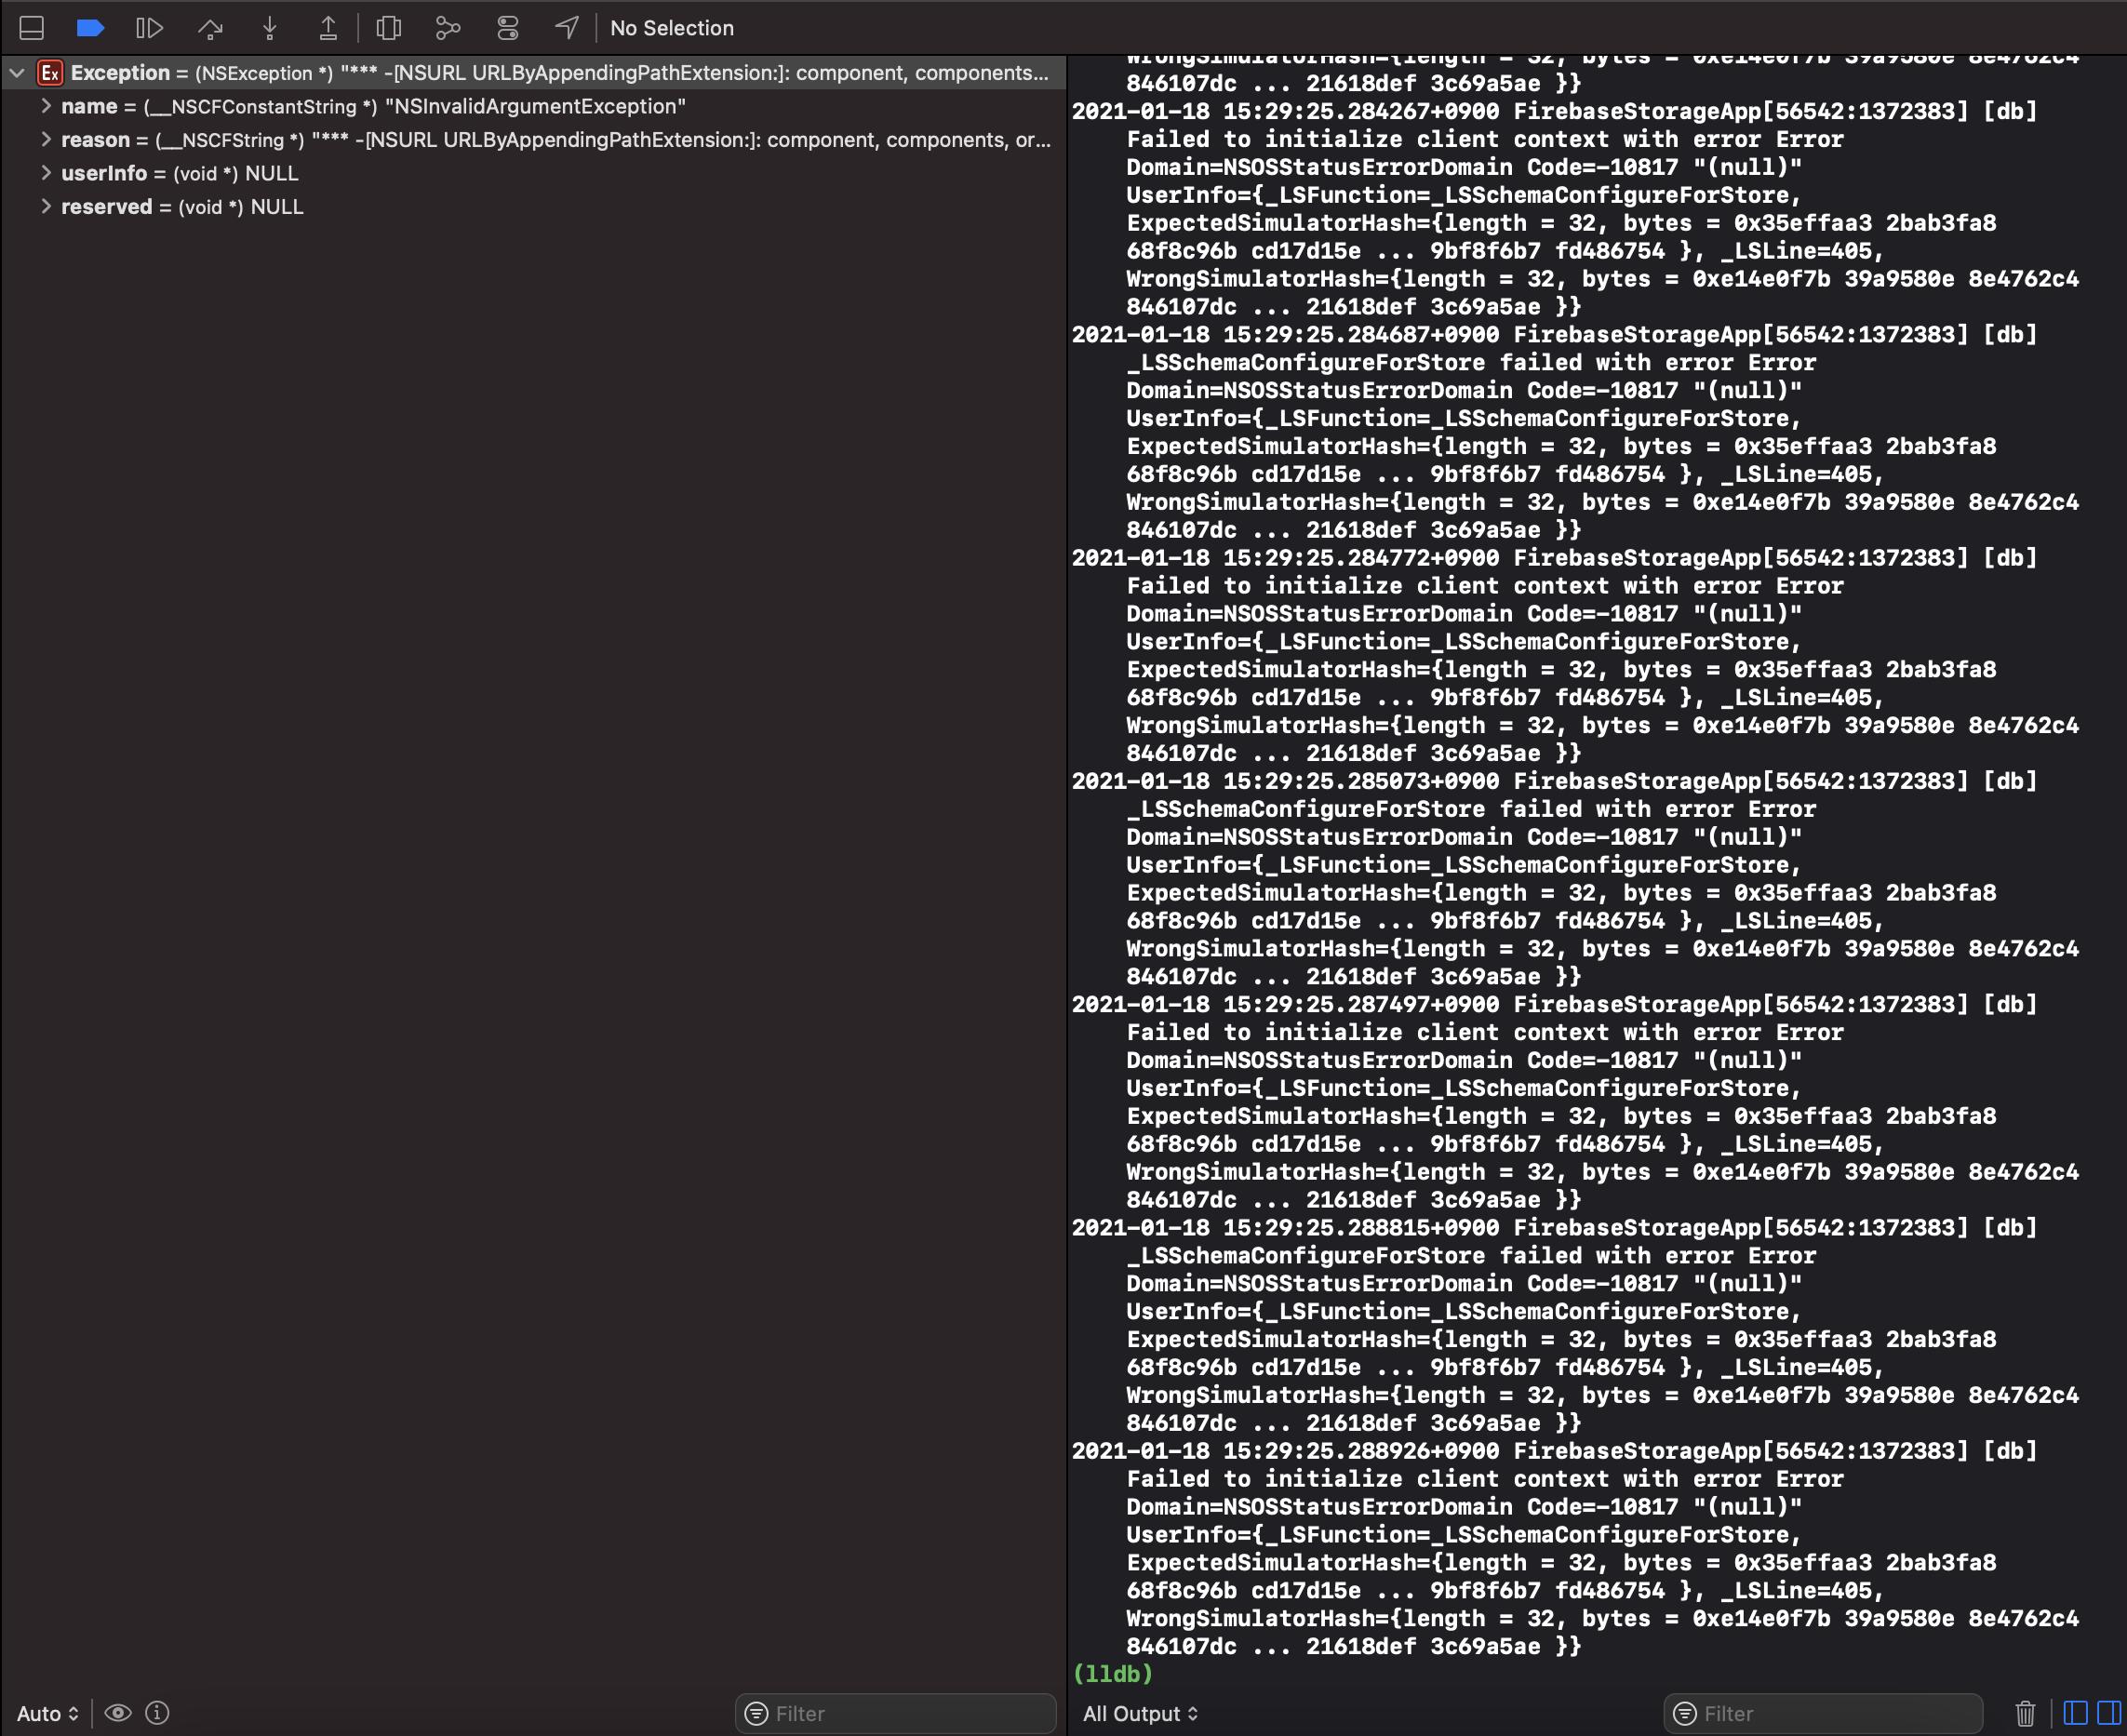Open Debug View Hierarchy
2127x1736 pixels.
point(389,28)
